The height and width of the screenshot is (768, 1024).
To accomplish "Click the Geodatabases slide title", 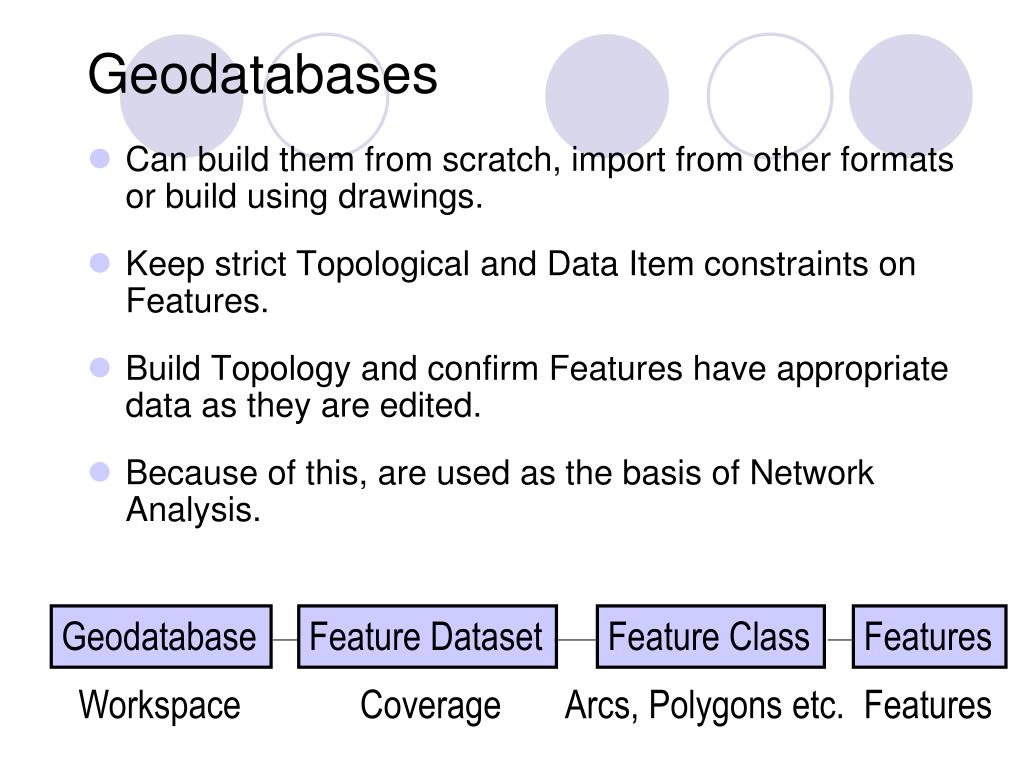I will coord(262,74).
